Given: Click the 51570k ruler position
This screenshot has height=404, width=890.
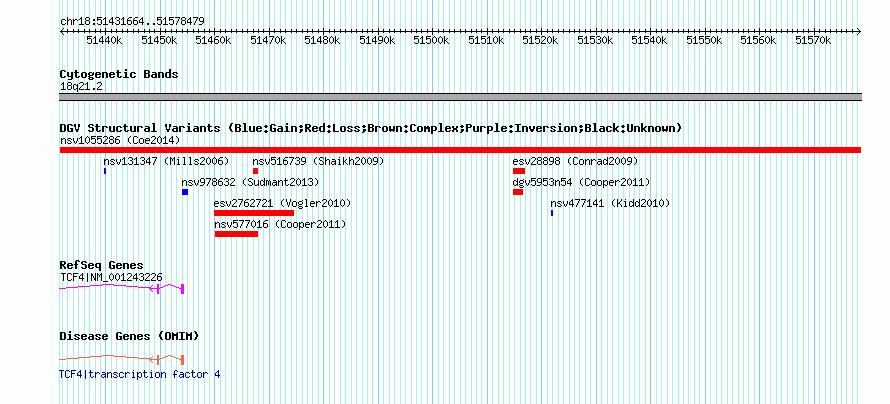Looking at the screenshot, I should coord(813,40).
